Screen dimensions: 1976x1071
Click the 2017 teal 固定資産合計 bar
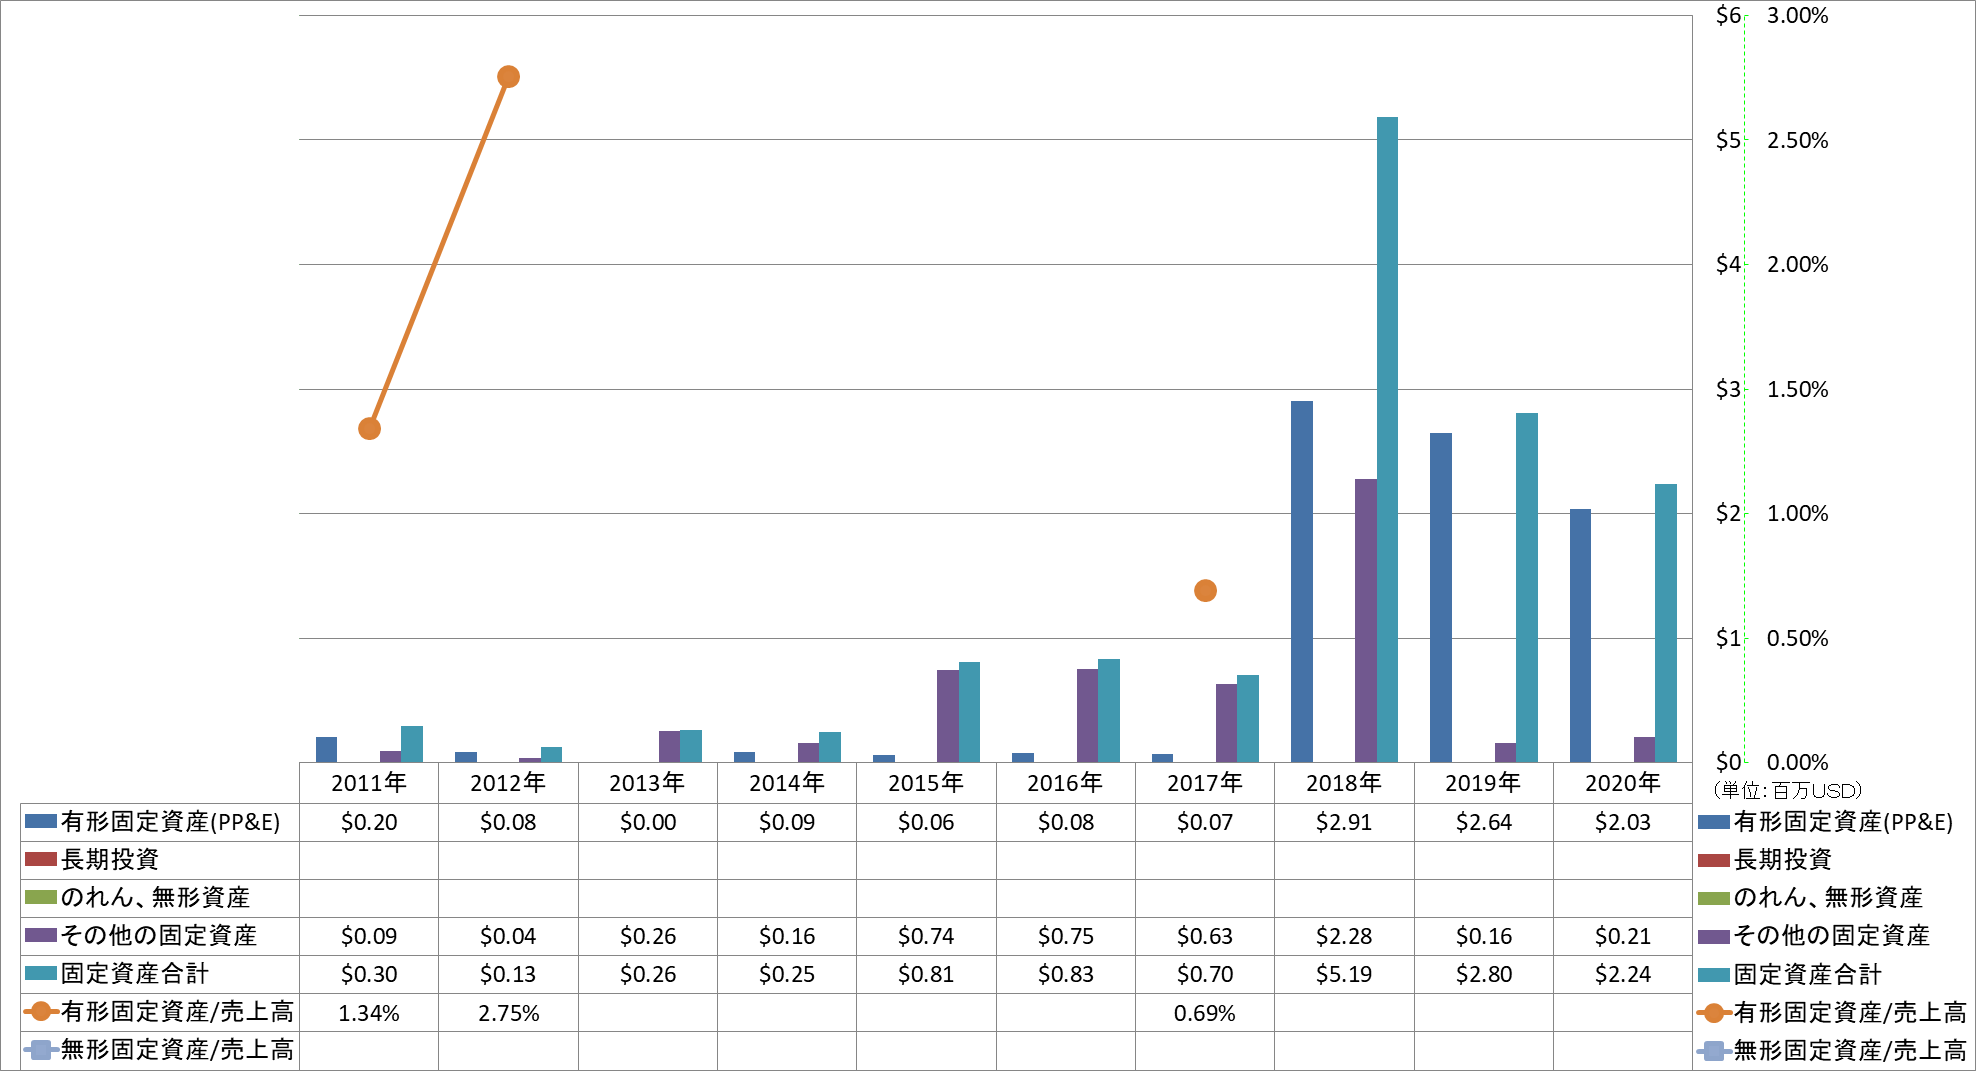click(x=1247, y=718)
